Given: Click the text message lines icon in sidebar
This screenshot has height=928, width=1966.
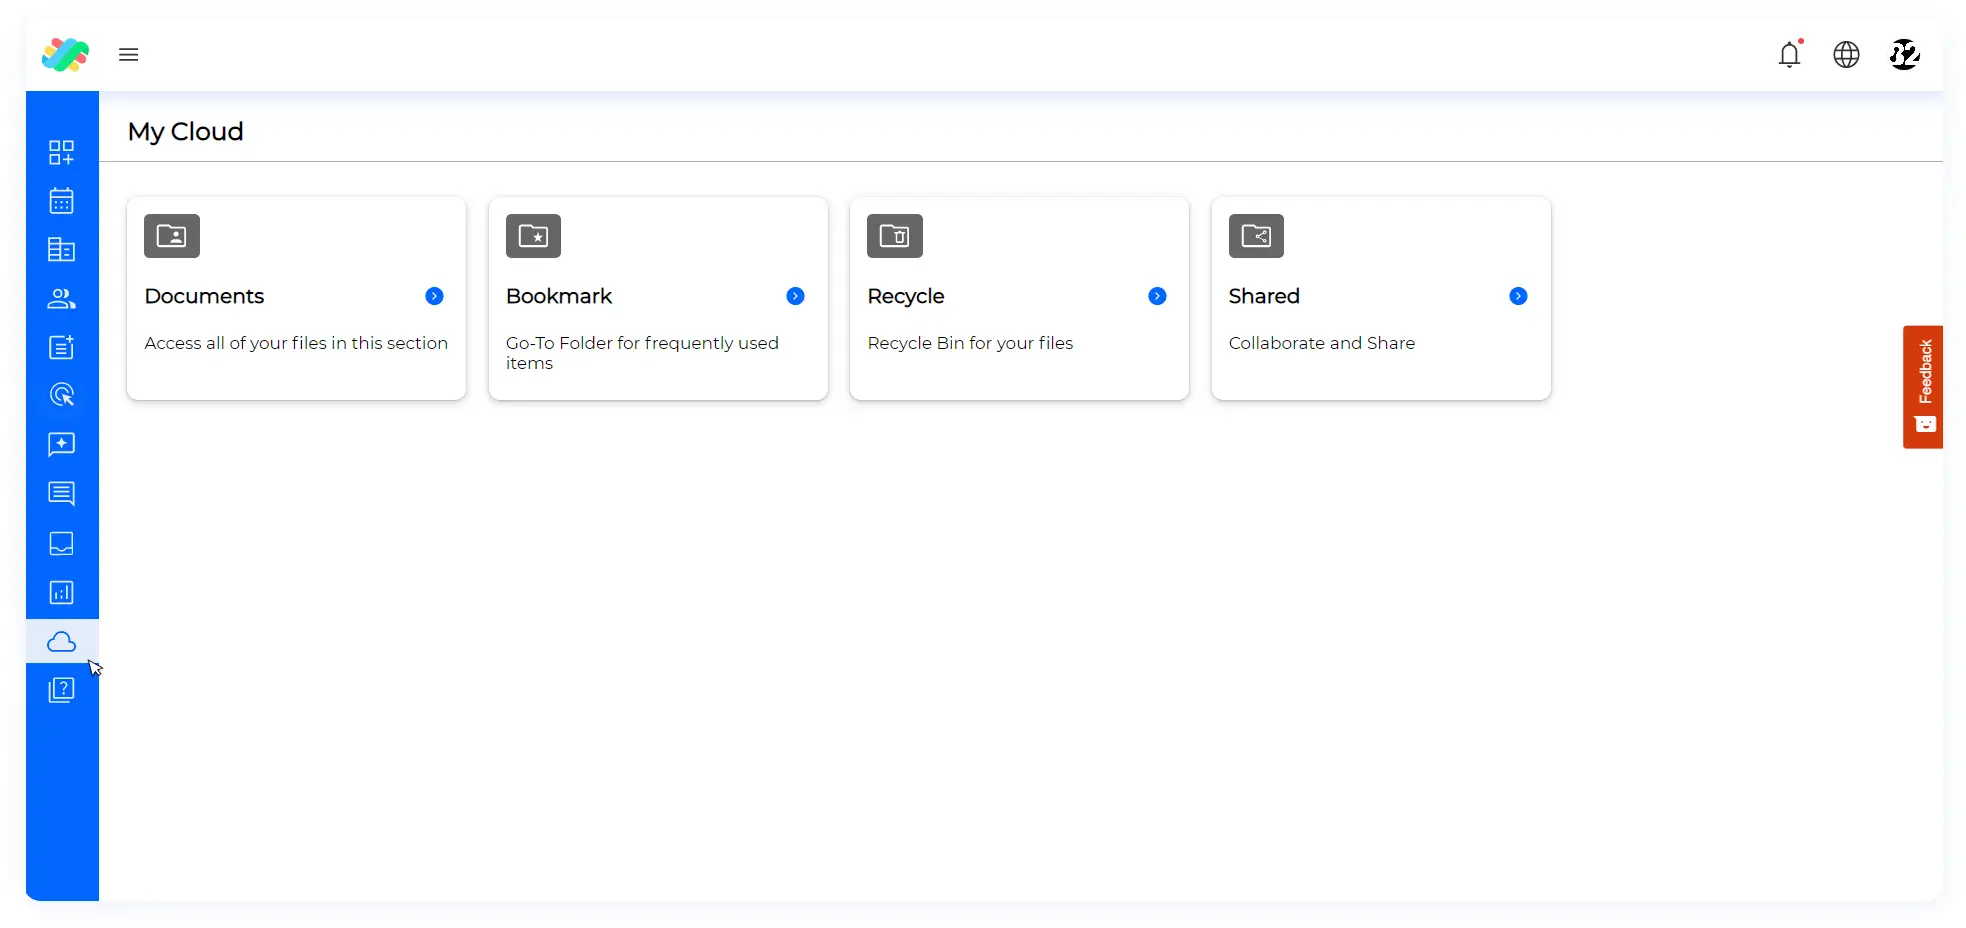Looking at the screenshot, I should tap(61, 493).
